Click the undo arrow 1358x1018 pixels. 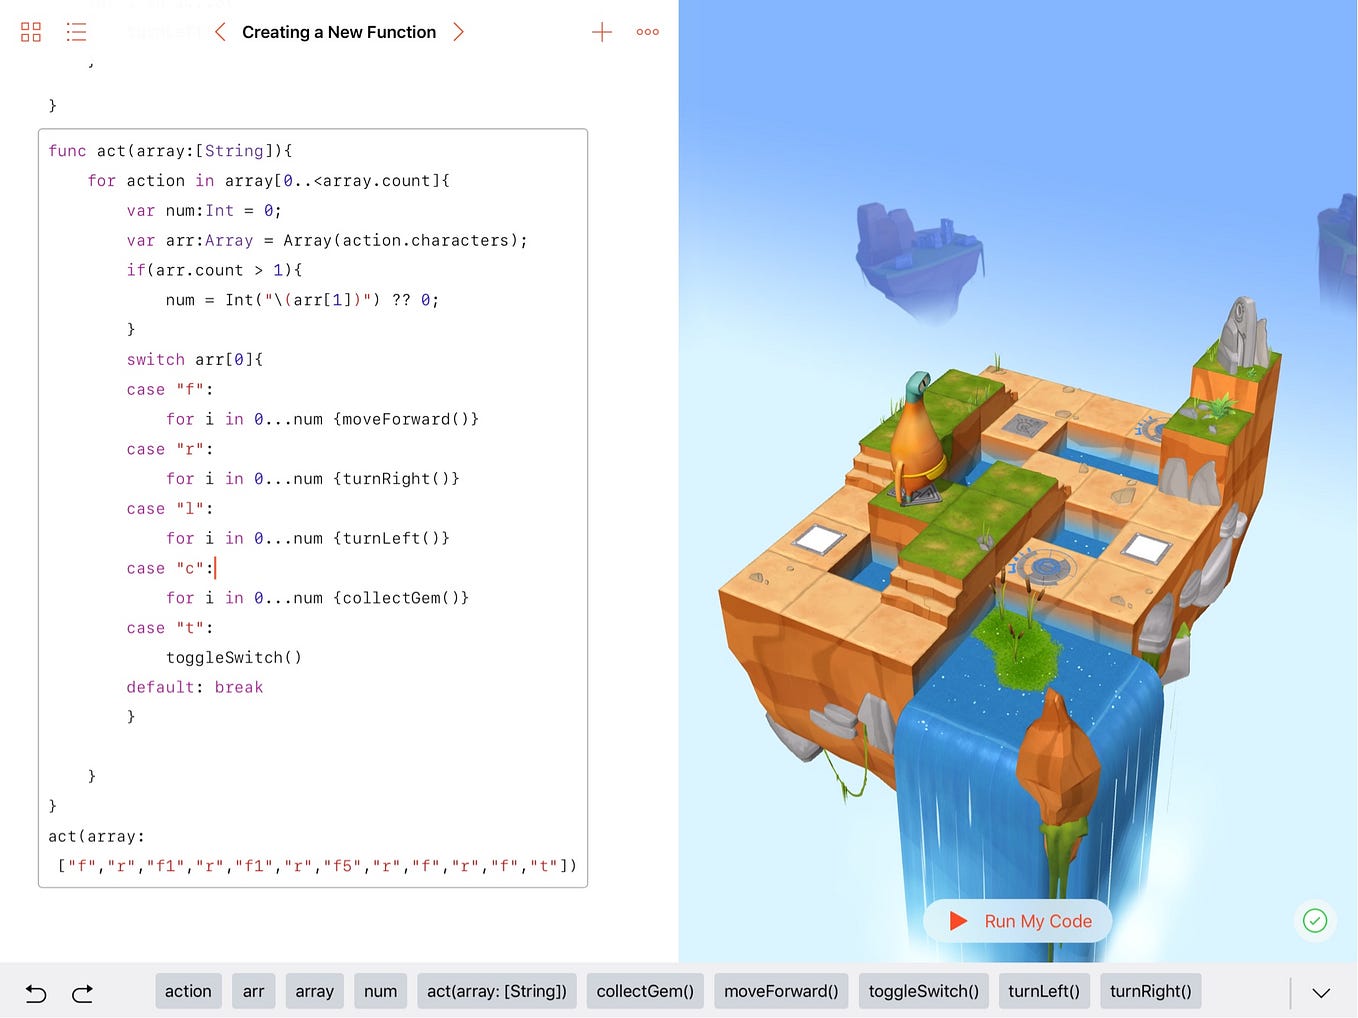click(35, 992)
